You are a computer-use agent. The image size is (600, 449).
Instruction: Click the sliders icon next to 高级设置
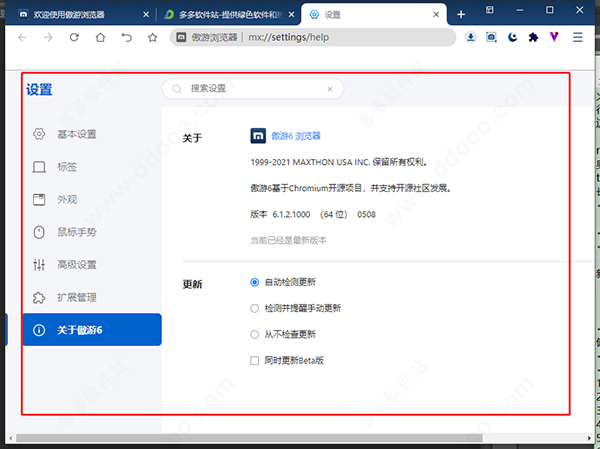pos(39,265)
